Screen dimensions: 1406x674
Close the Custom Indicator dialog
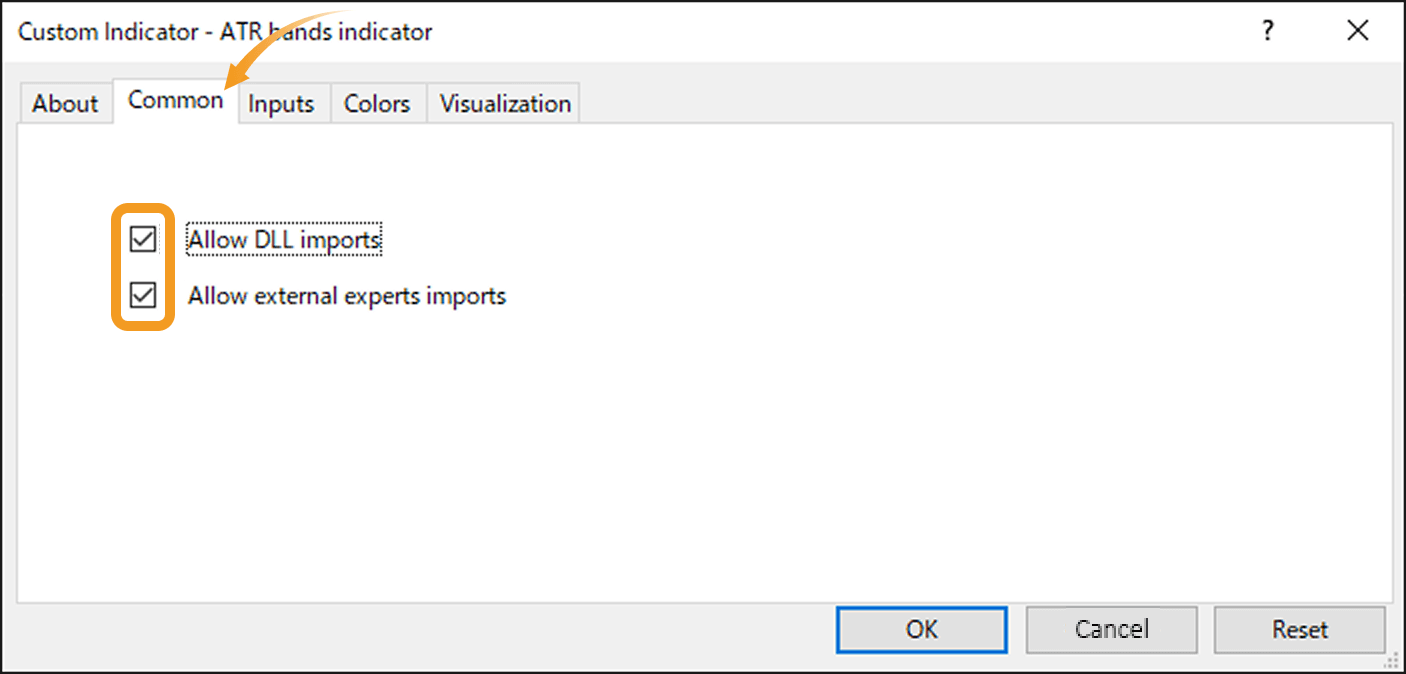click(x=1357, y=31)
